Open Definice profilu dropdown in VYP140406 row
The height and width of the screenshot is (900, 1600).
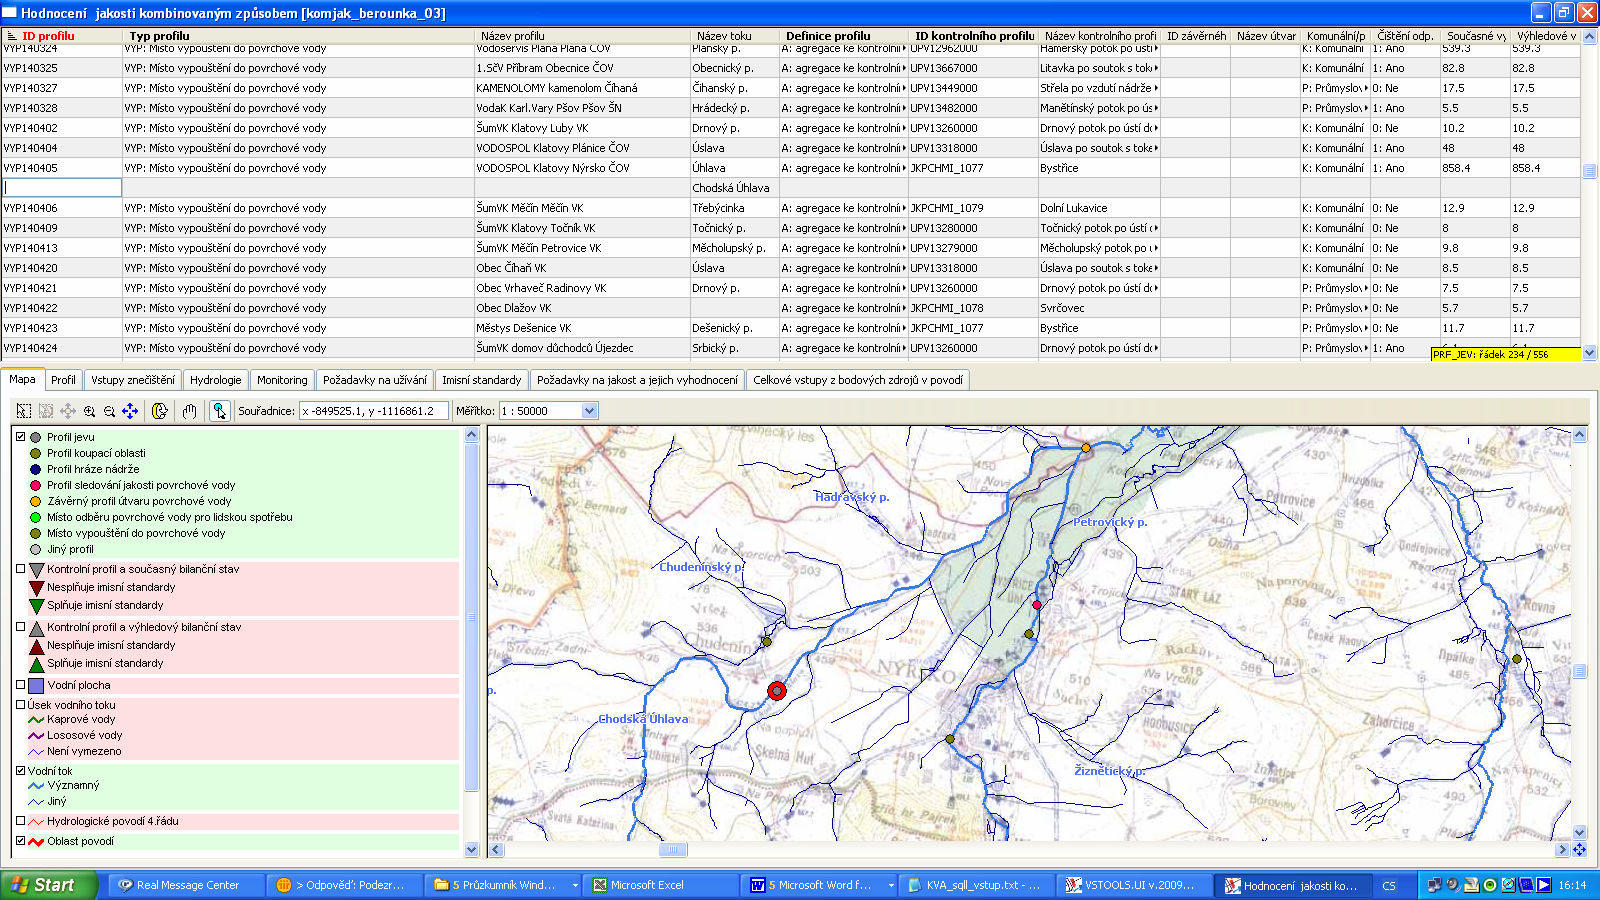click(904, 208)
